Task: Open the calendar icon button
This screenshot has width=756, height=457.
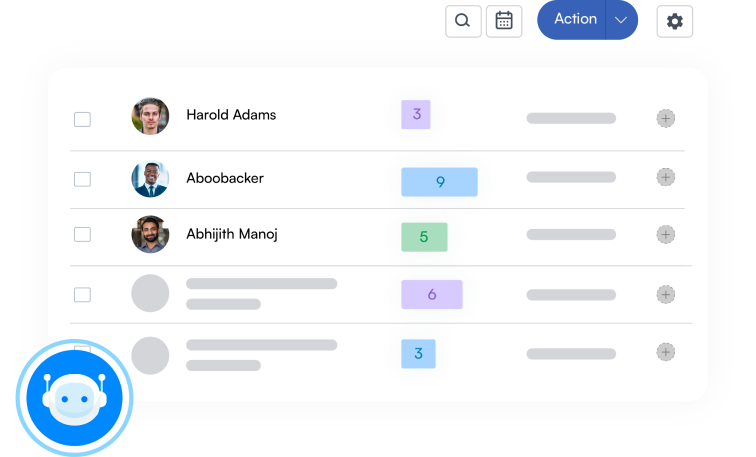Action: (504, 21)
